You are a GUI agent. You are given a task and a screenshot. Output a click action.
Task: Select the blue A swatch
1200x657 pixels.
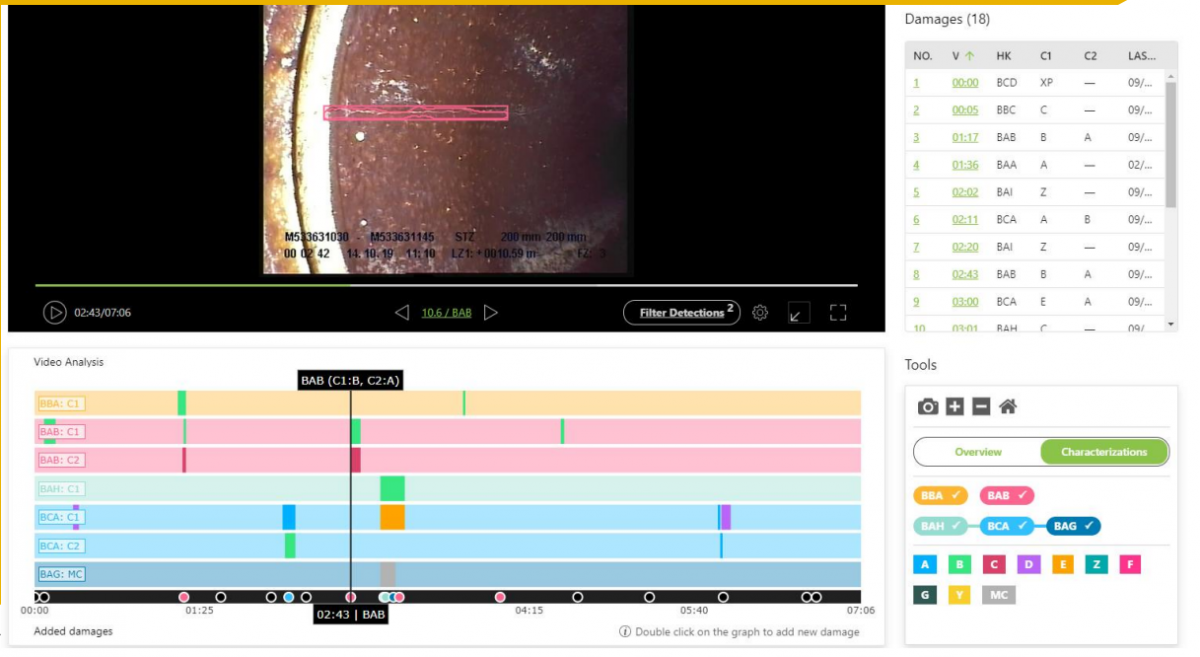(x=925, y=565)
